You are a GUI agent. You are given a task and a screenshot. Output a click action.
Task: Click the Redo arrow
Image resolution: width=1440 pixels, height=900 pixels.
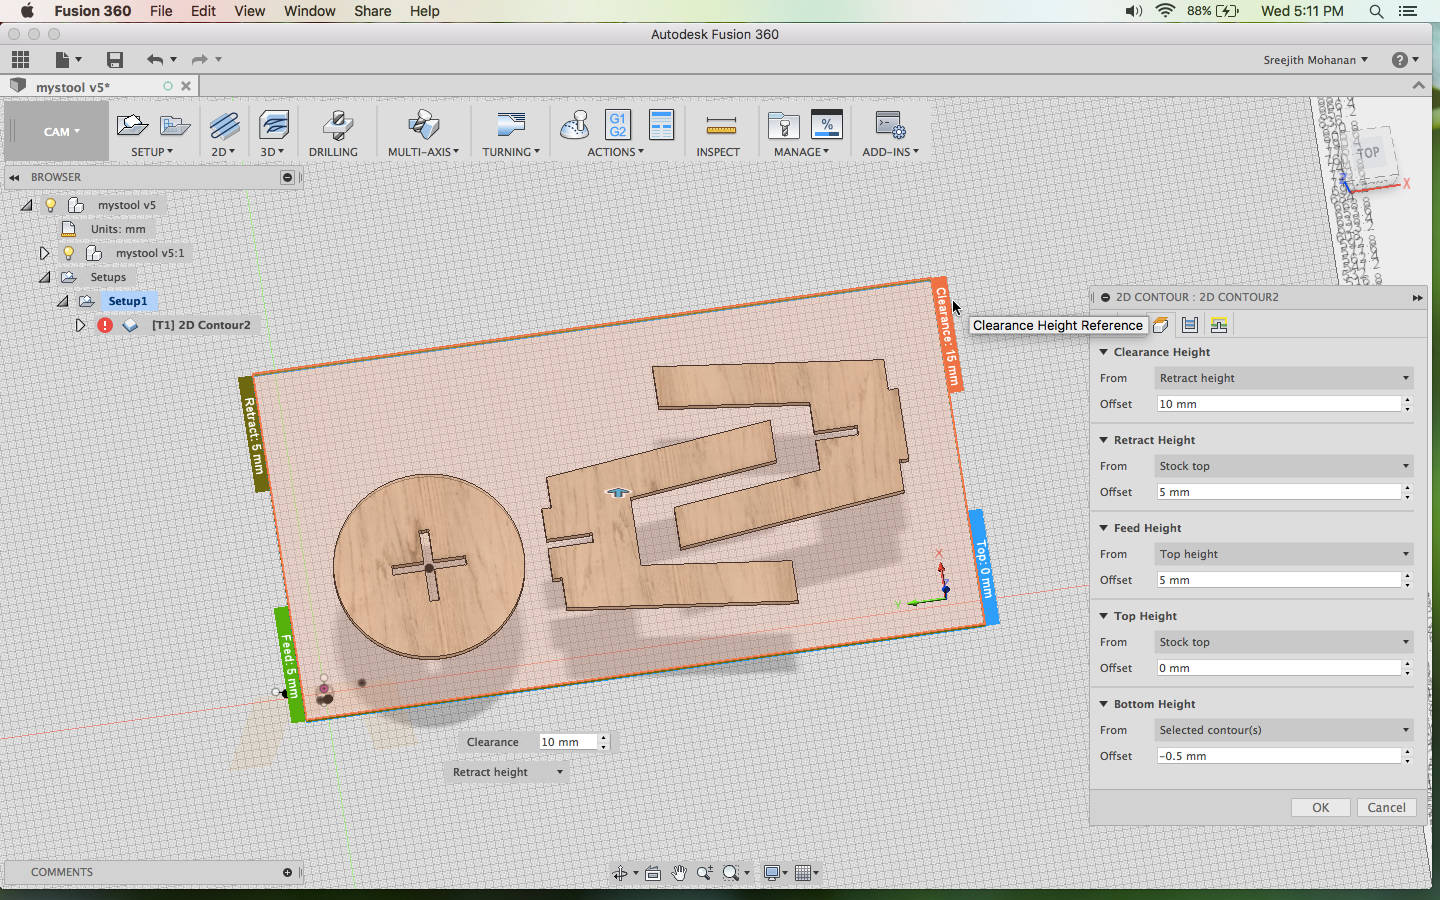point(200,60)
